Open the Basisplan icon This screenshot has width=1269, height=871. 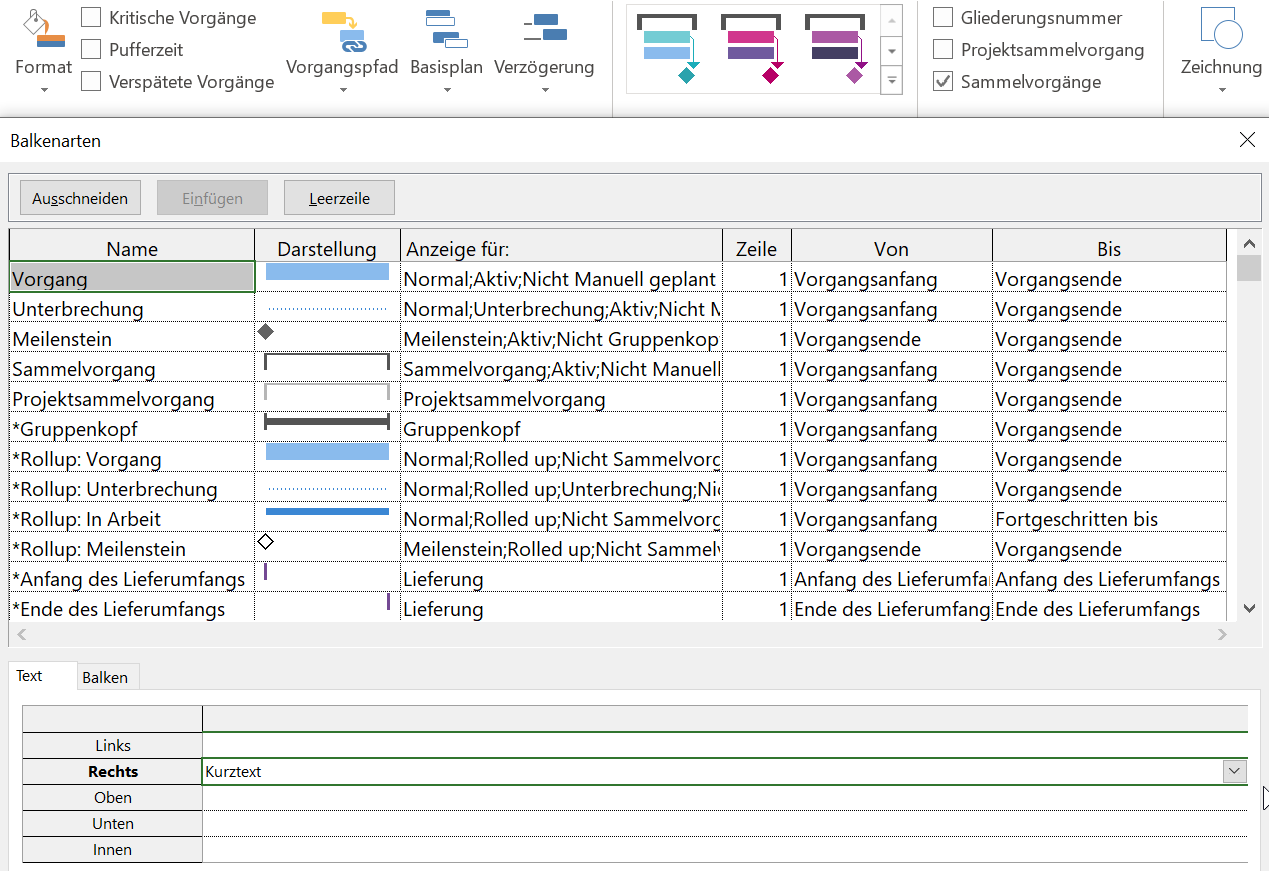446,28
